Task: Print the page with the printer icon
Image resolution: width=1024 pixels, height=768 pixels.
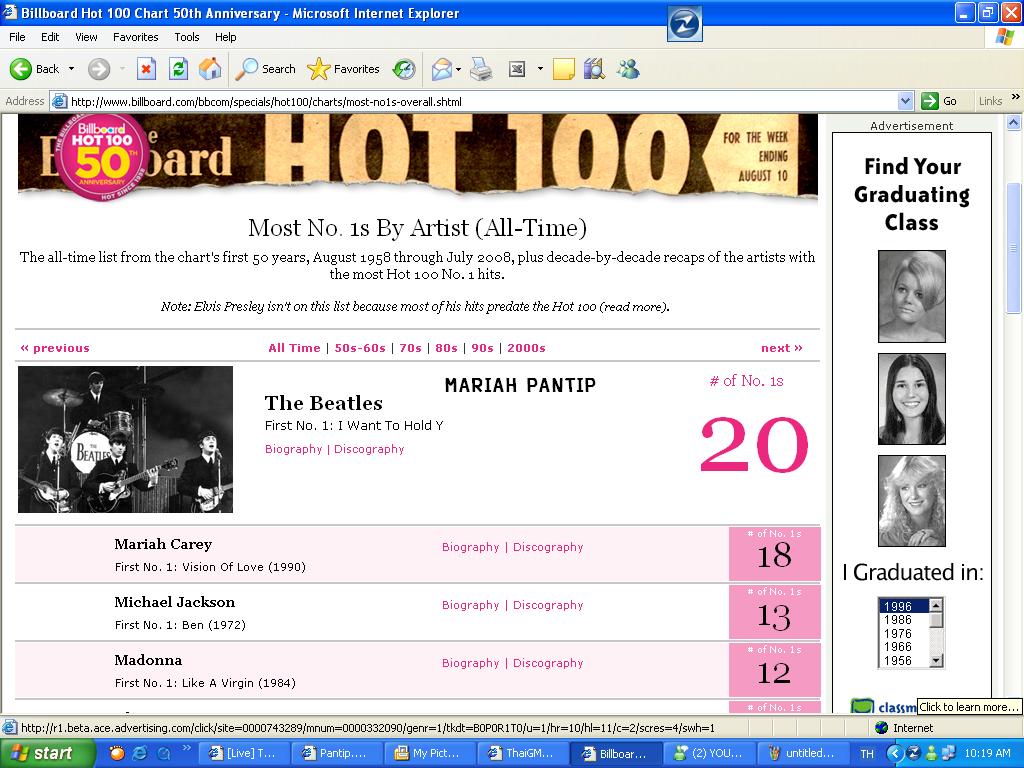Action: [481, 69]
